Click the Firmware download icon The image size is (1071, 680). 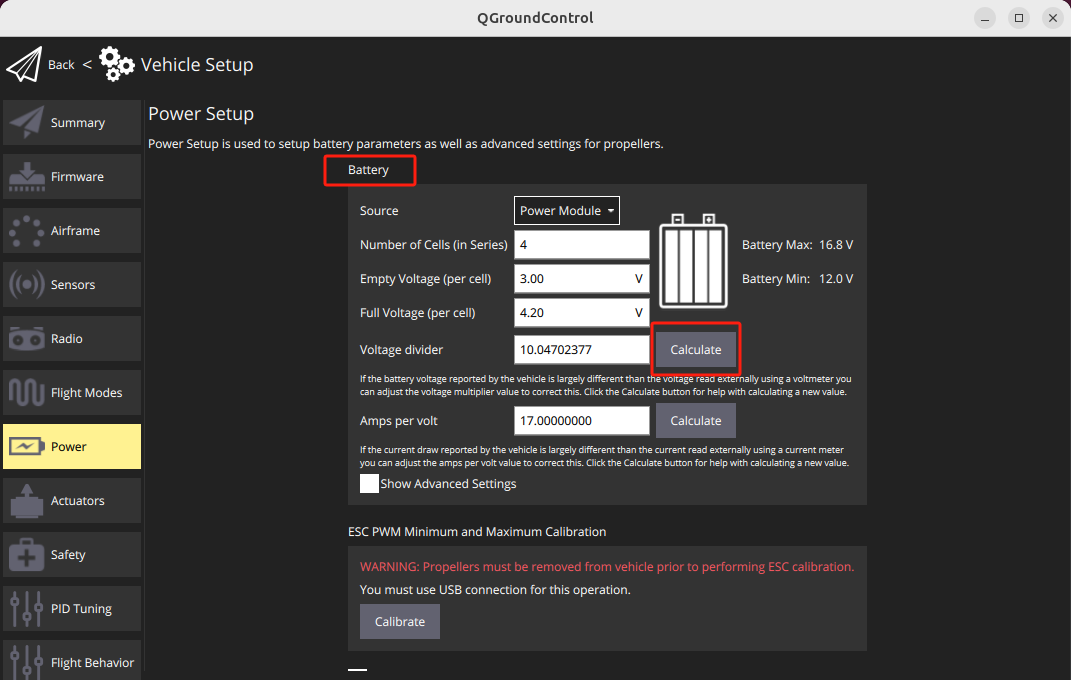[x=27, y=176]
